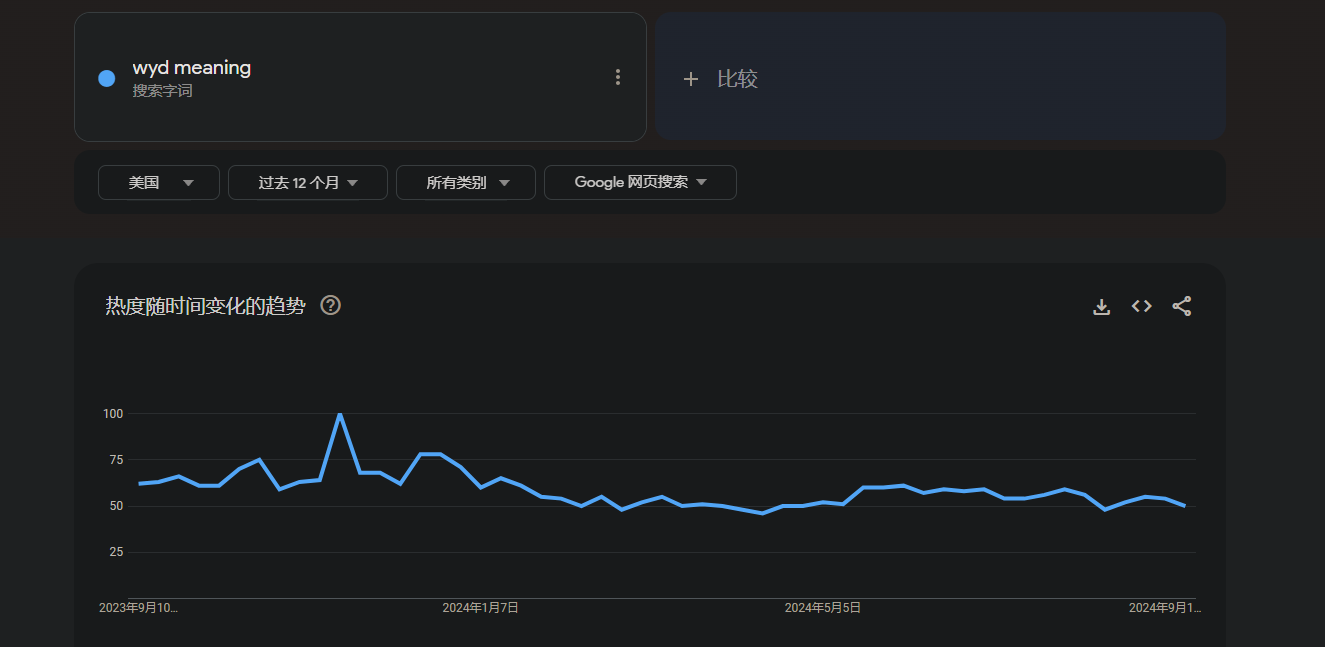
Task: Open the embed code icon for chart
Action: 1141,306
